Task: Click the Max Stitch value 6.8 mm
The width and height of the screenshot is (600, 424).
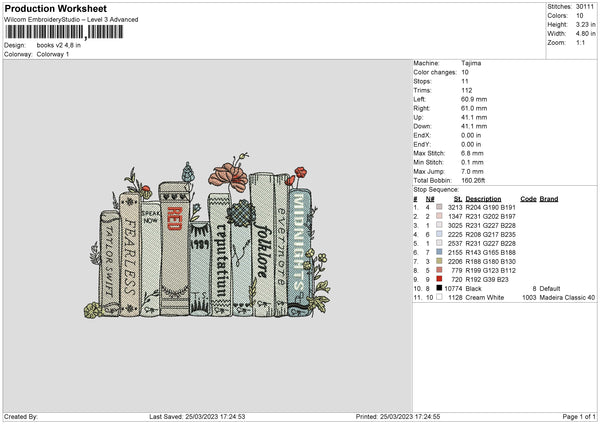Action: [x=472, y=153]
